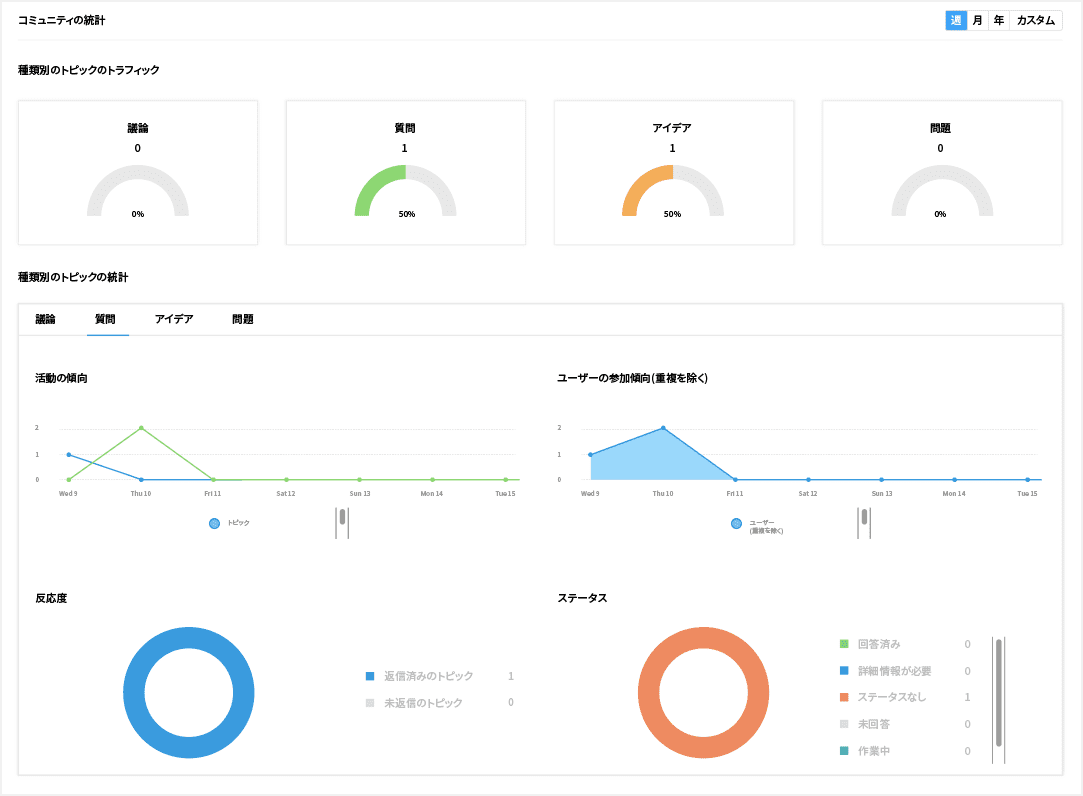
Task: Click the 回答済み legend label
Action: click(879, 644)
